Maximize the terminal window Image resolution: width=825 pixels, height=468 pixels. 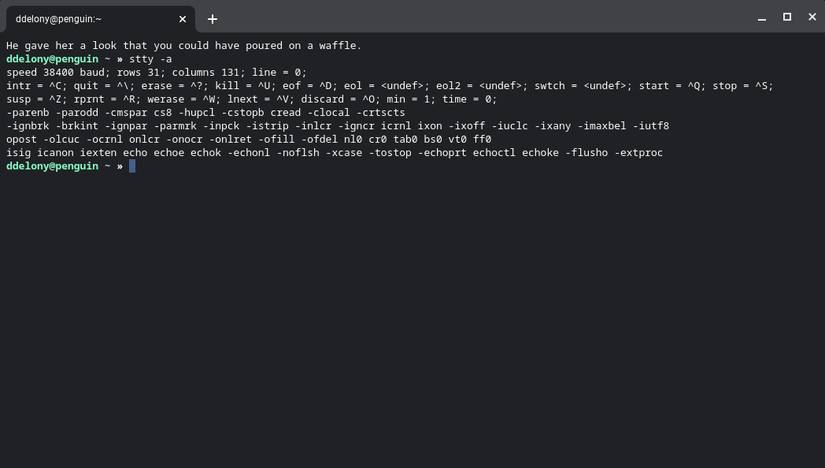(787, 17)
